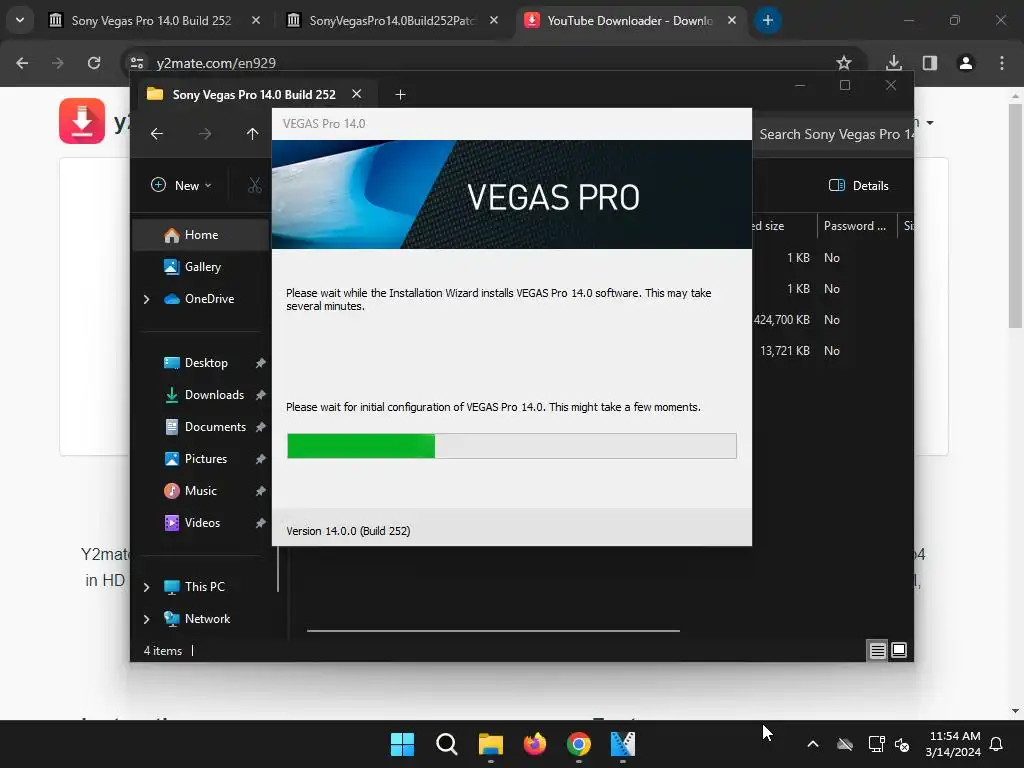This screenshot has width=1024, height=768.
Task: Open the volume muted tray icon
Action: pos(902,744)
